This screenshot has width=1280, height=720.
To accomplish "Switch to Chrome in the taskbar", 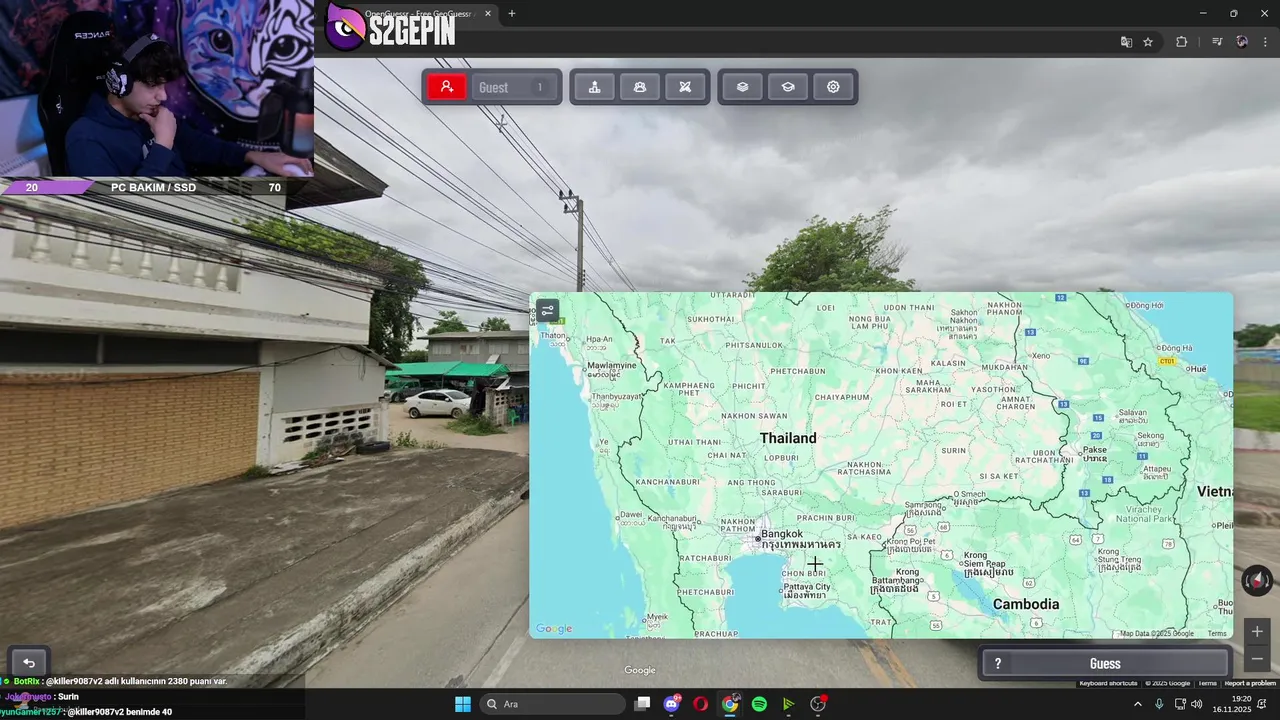I will [730, 704].
